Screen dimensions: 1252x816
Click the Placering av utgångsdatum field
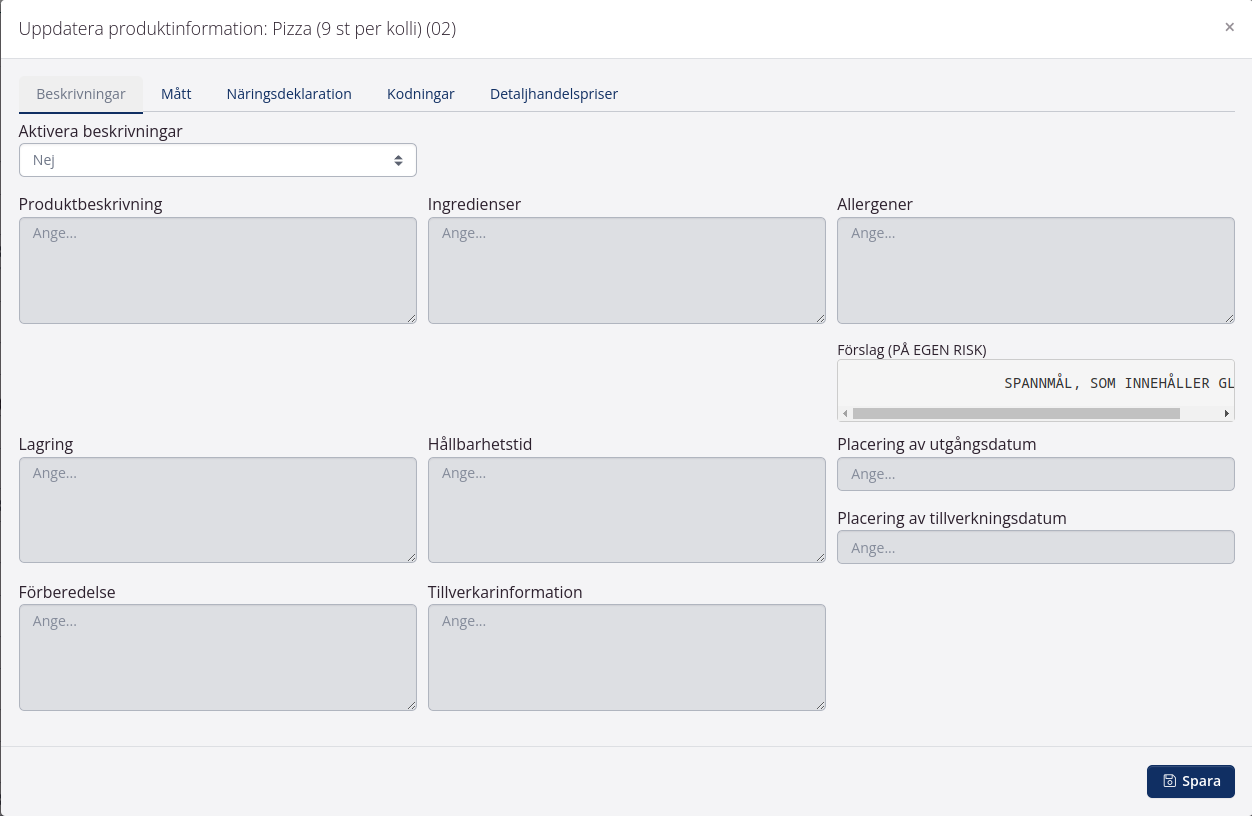click(x=1035, y=474)
